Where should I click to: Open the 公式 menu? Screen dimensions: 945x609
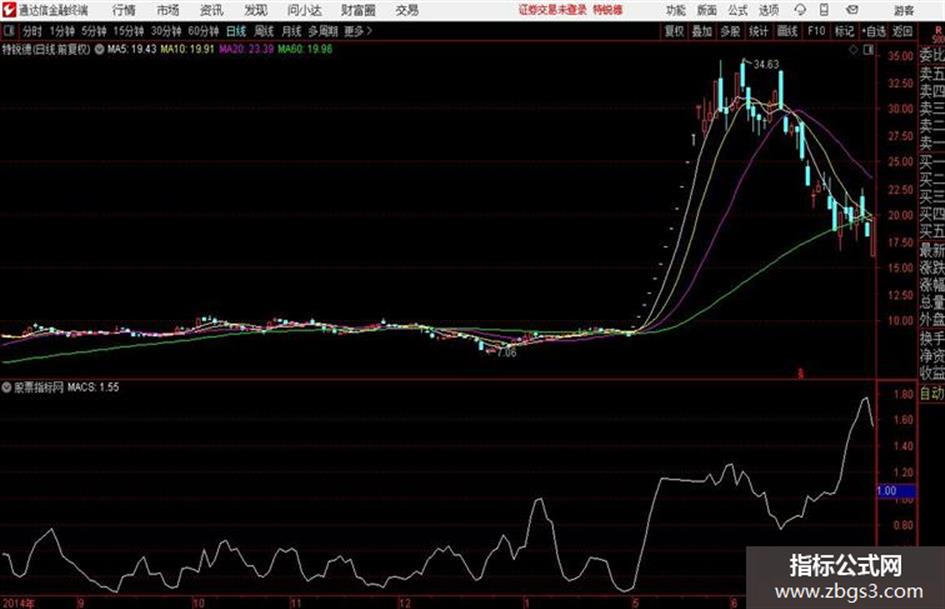pyautogui.click(x=737, y=10)
